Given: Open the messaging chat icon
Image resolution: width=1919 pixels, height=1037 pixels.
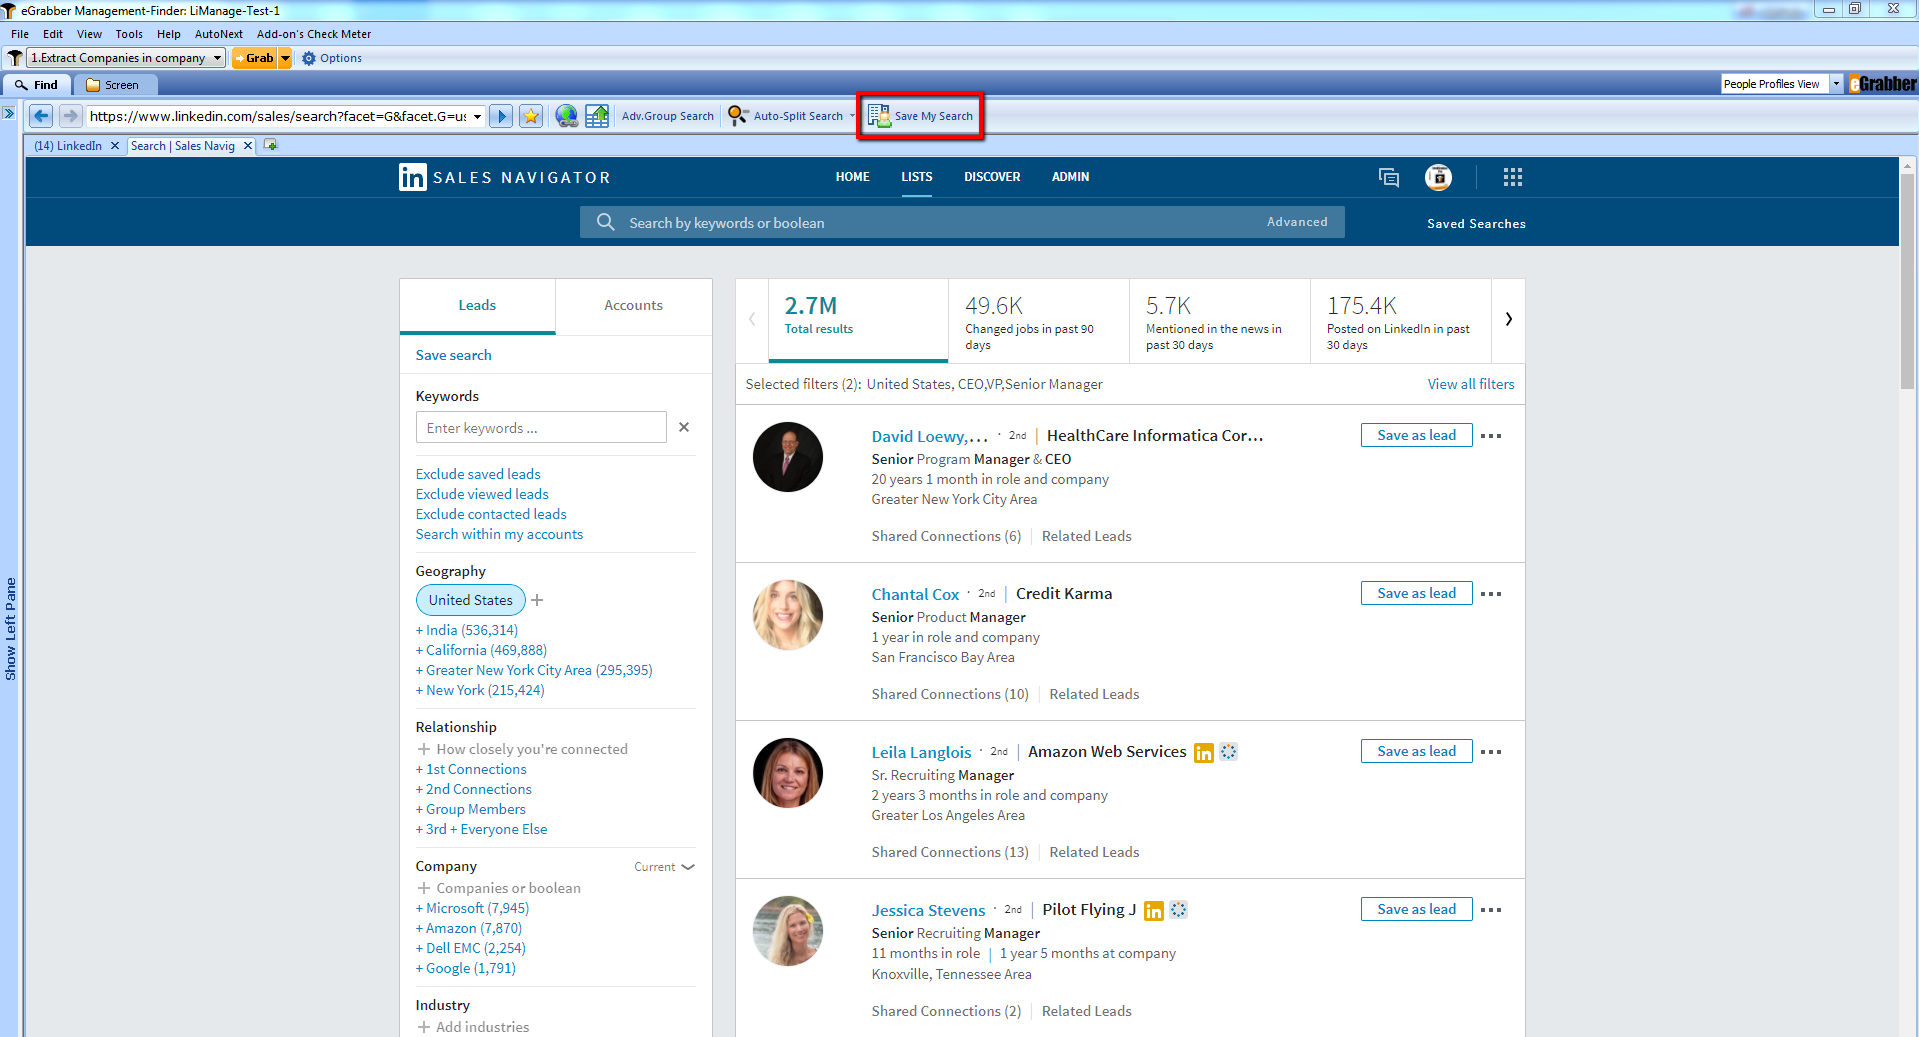Looking at the screenshot, I should [x=1389, y=177].
